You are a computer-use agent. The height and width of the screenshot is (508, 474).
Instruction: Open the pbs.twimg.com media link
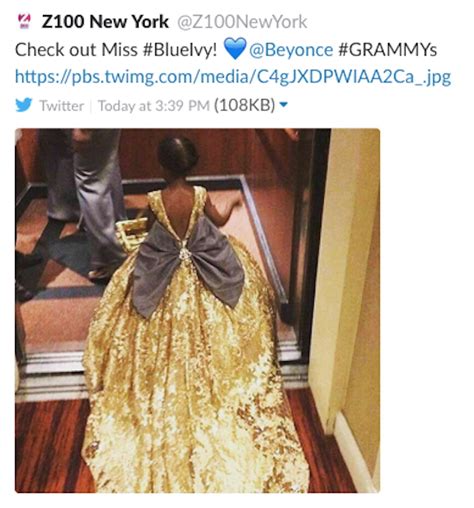233,77
